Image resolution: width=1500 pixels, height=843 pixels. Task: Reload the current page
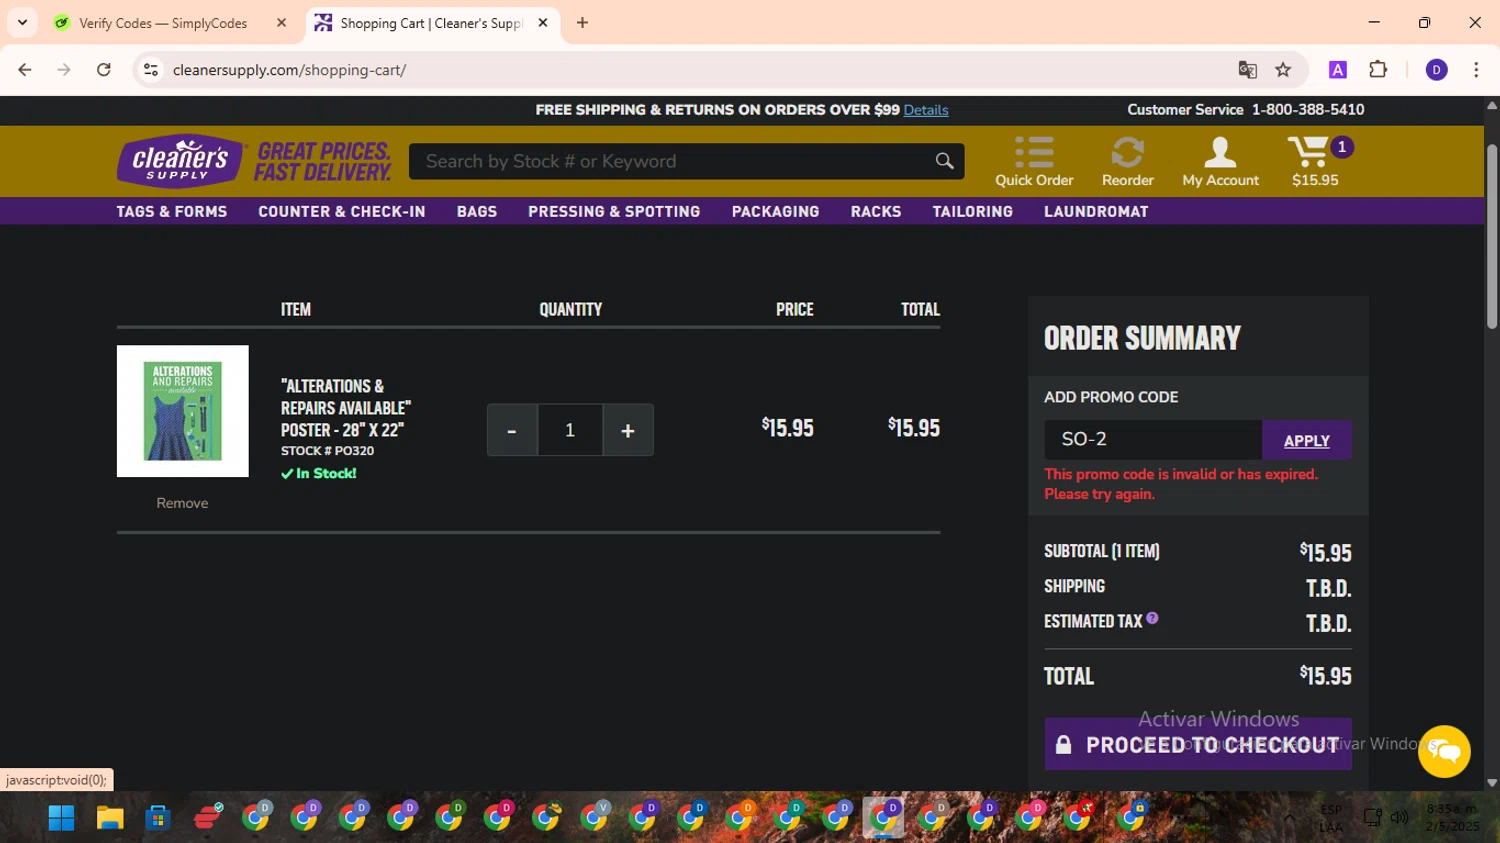pyautogui.click(x=104, y=70)
